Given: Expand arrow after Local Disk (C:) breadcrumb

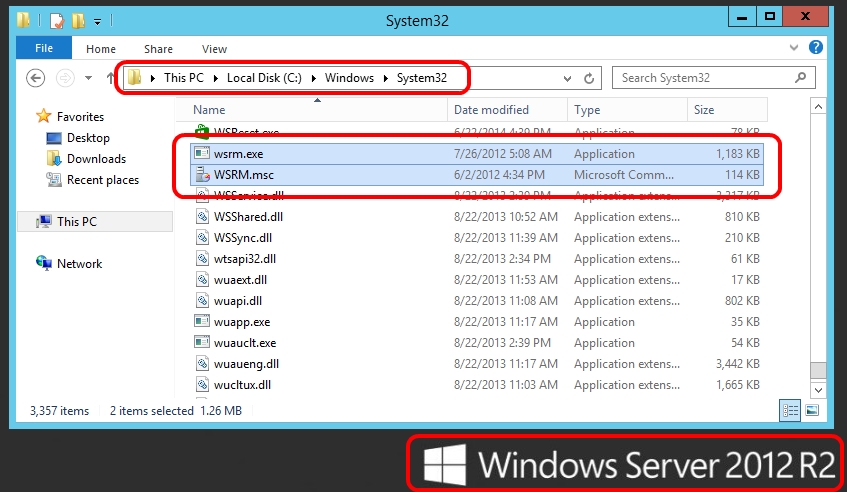Looking at the screenshot, I should pyautogui.click(x=313, y=78).
